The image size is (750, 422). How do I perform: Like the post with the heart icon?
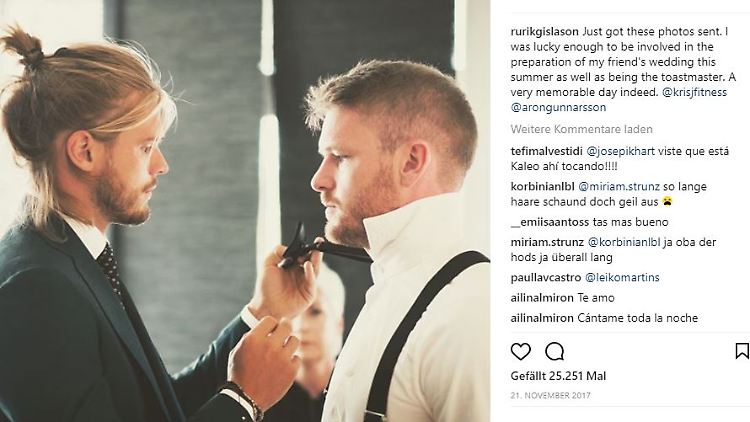(520, 352)
